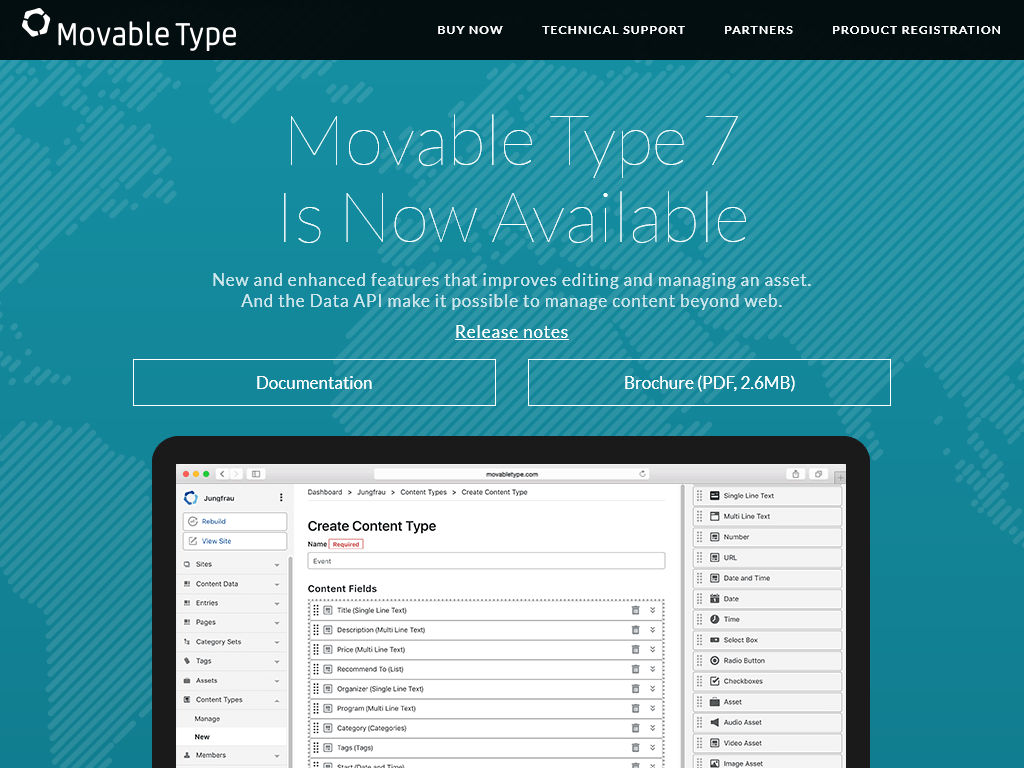Select the View Site icon

pos(192,541)
